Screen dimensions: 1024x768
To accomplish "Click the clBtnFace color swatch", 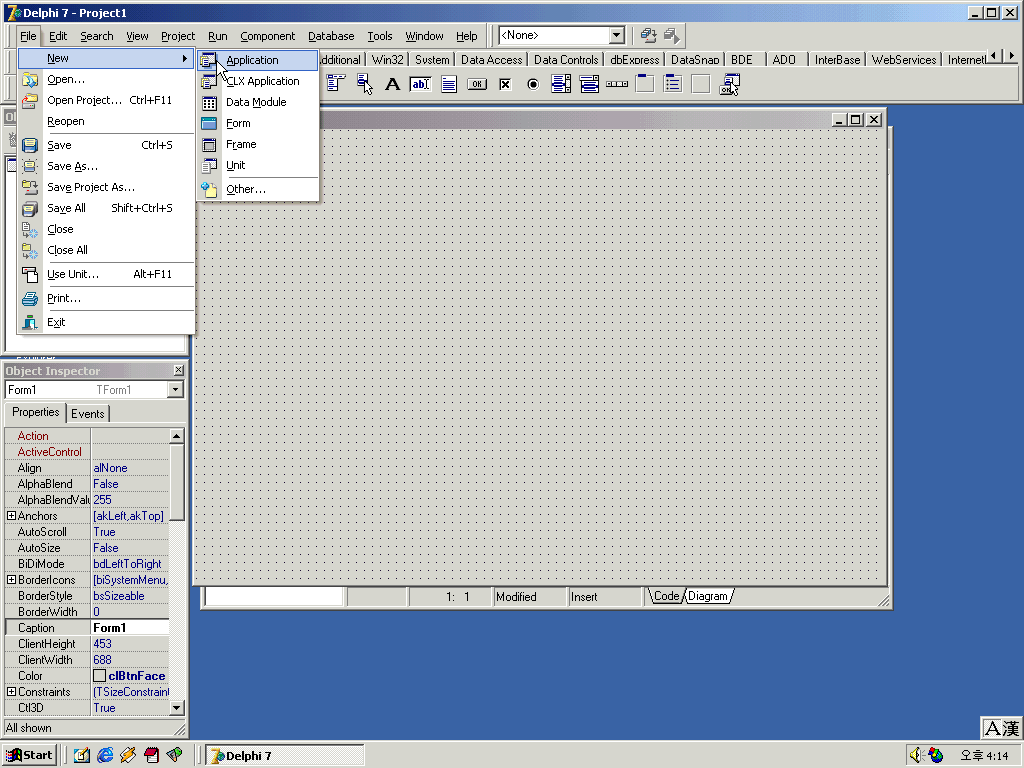I will point(99,676).
